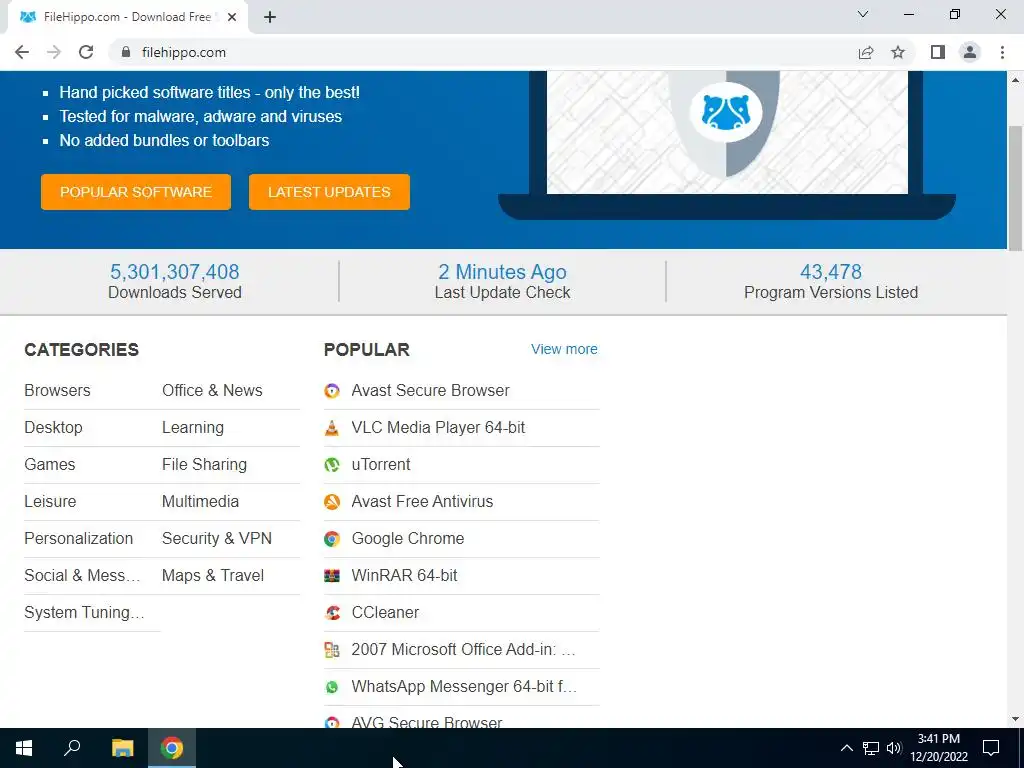
Task: Open Avast Secure Browser link
Action: point(430,391)
